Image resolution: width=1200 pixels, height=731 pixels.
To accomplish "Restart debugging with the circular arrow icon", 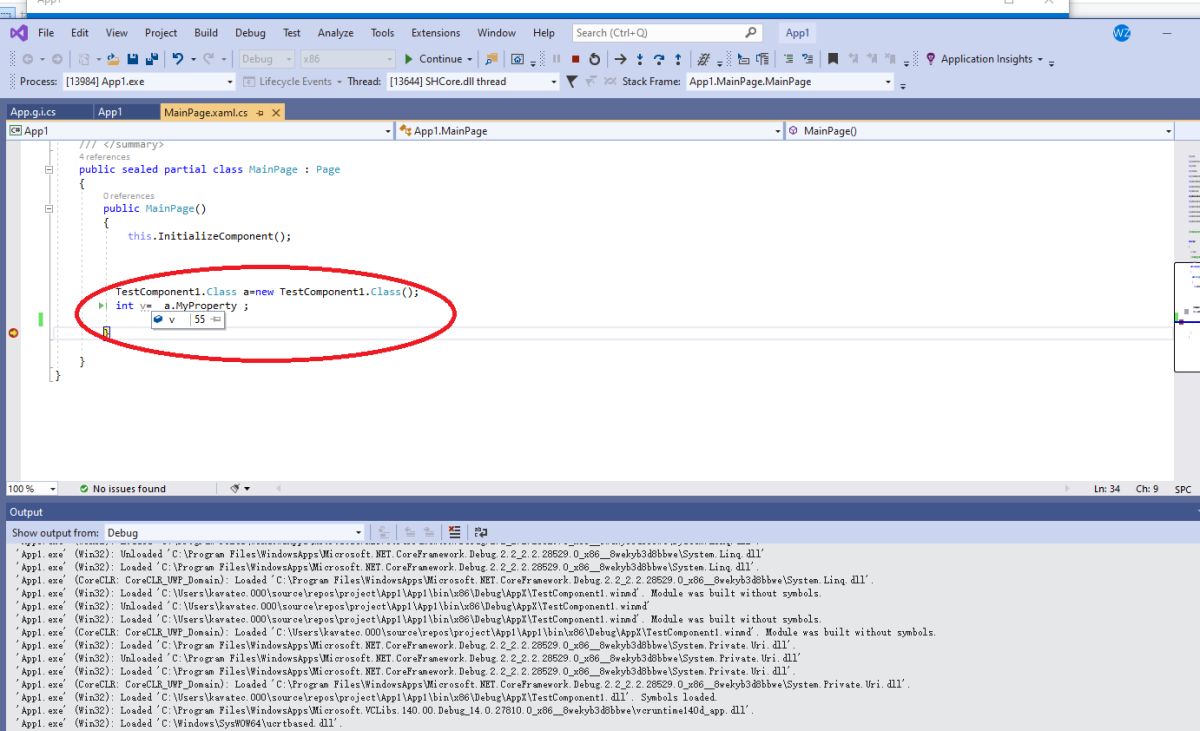I will [594, 59].
